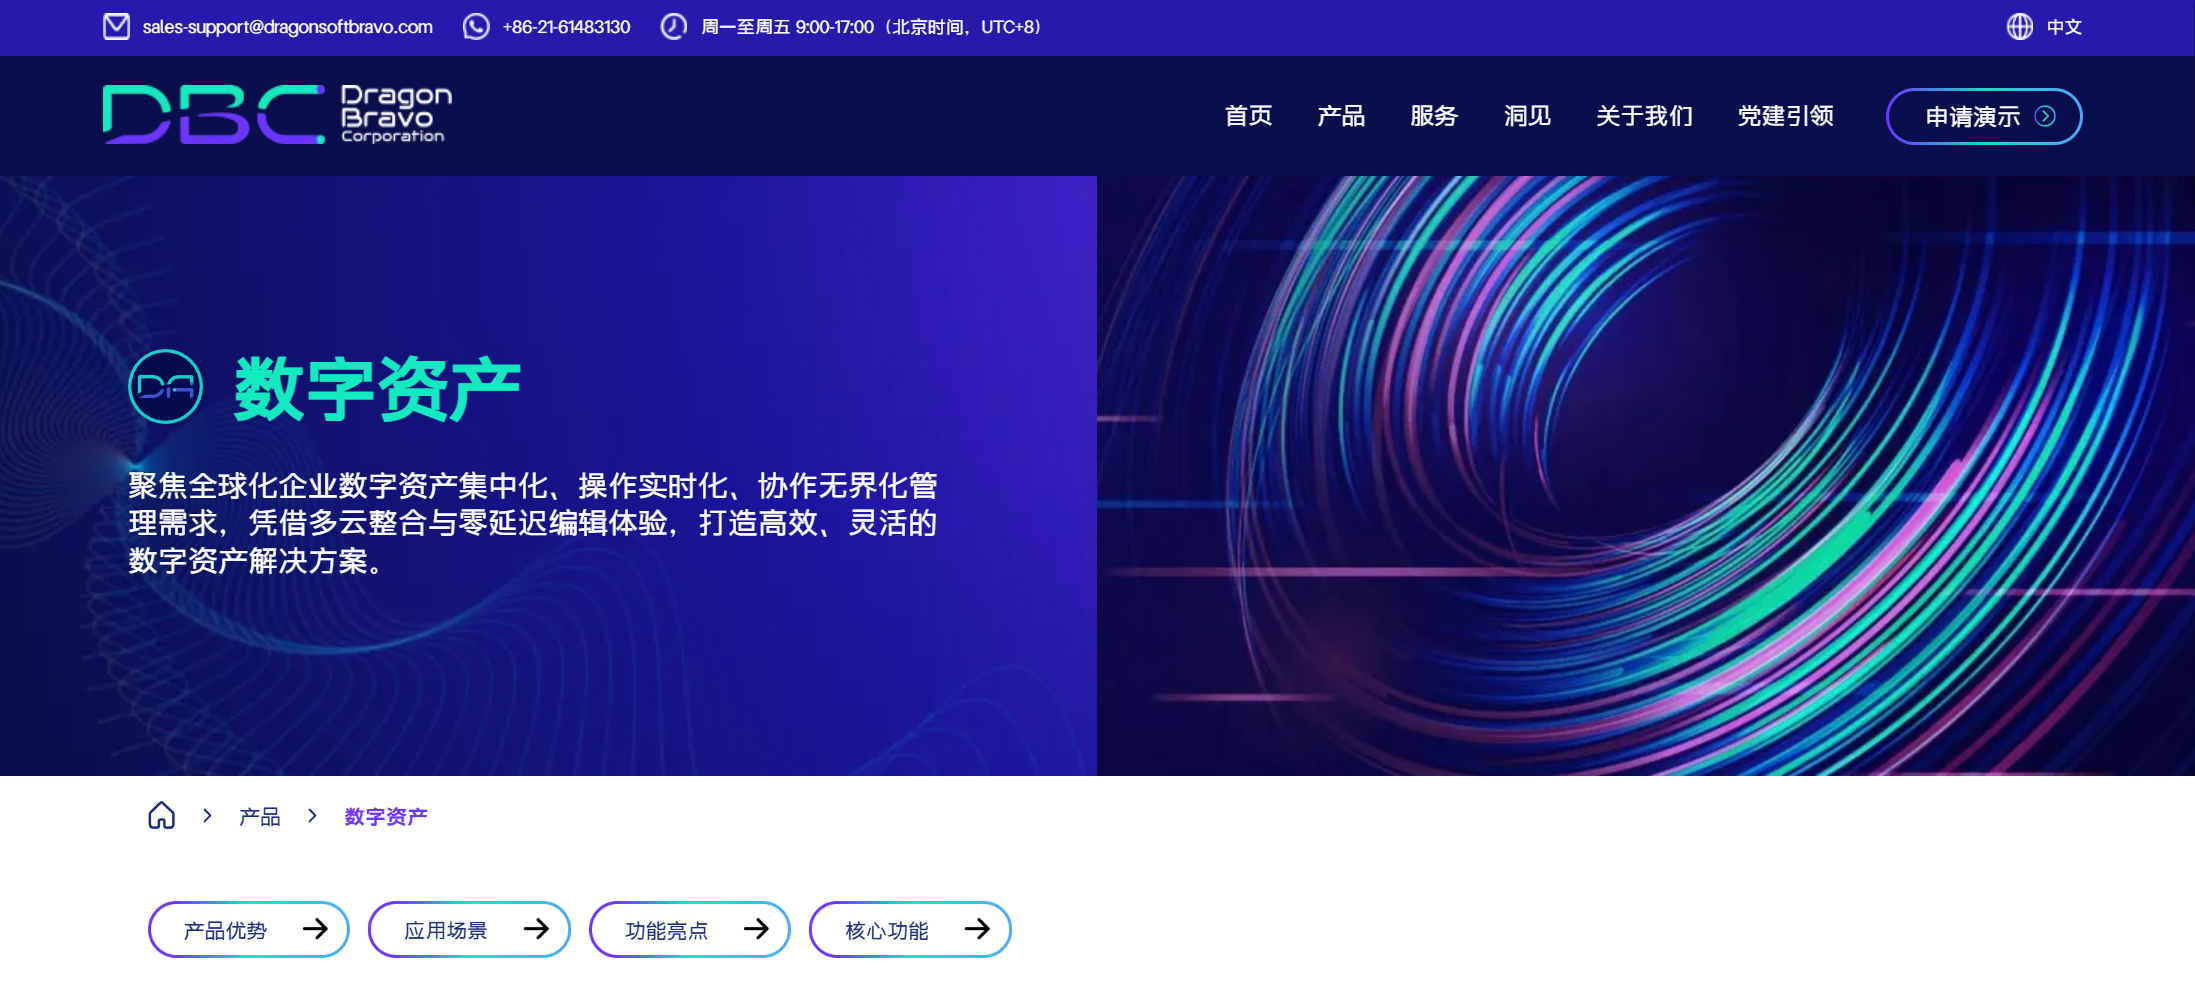Image resolution: width=2195 pixels, height=991 pixels.
Task: Open the 服务 navigation menu
Action: [x=1434, y=116]
